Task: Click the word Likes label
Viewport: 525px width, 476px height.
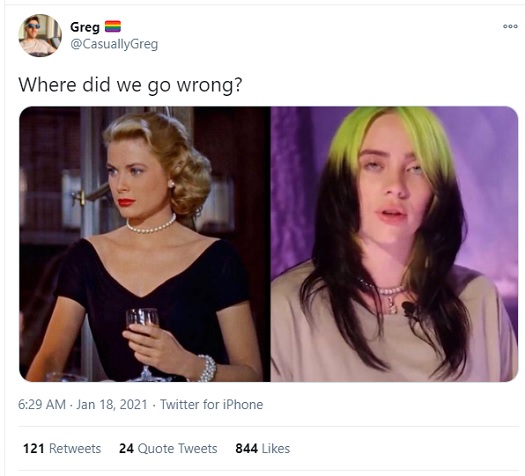Action: [x=276, y=449]
